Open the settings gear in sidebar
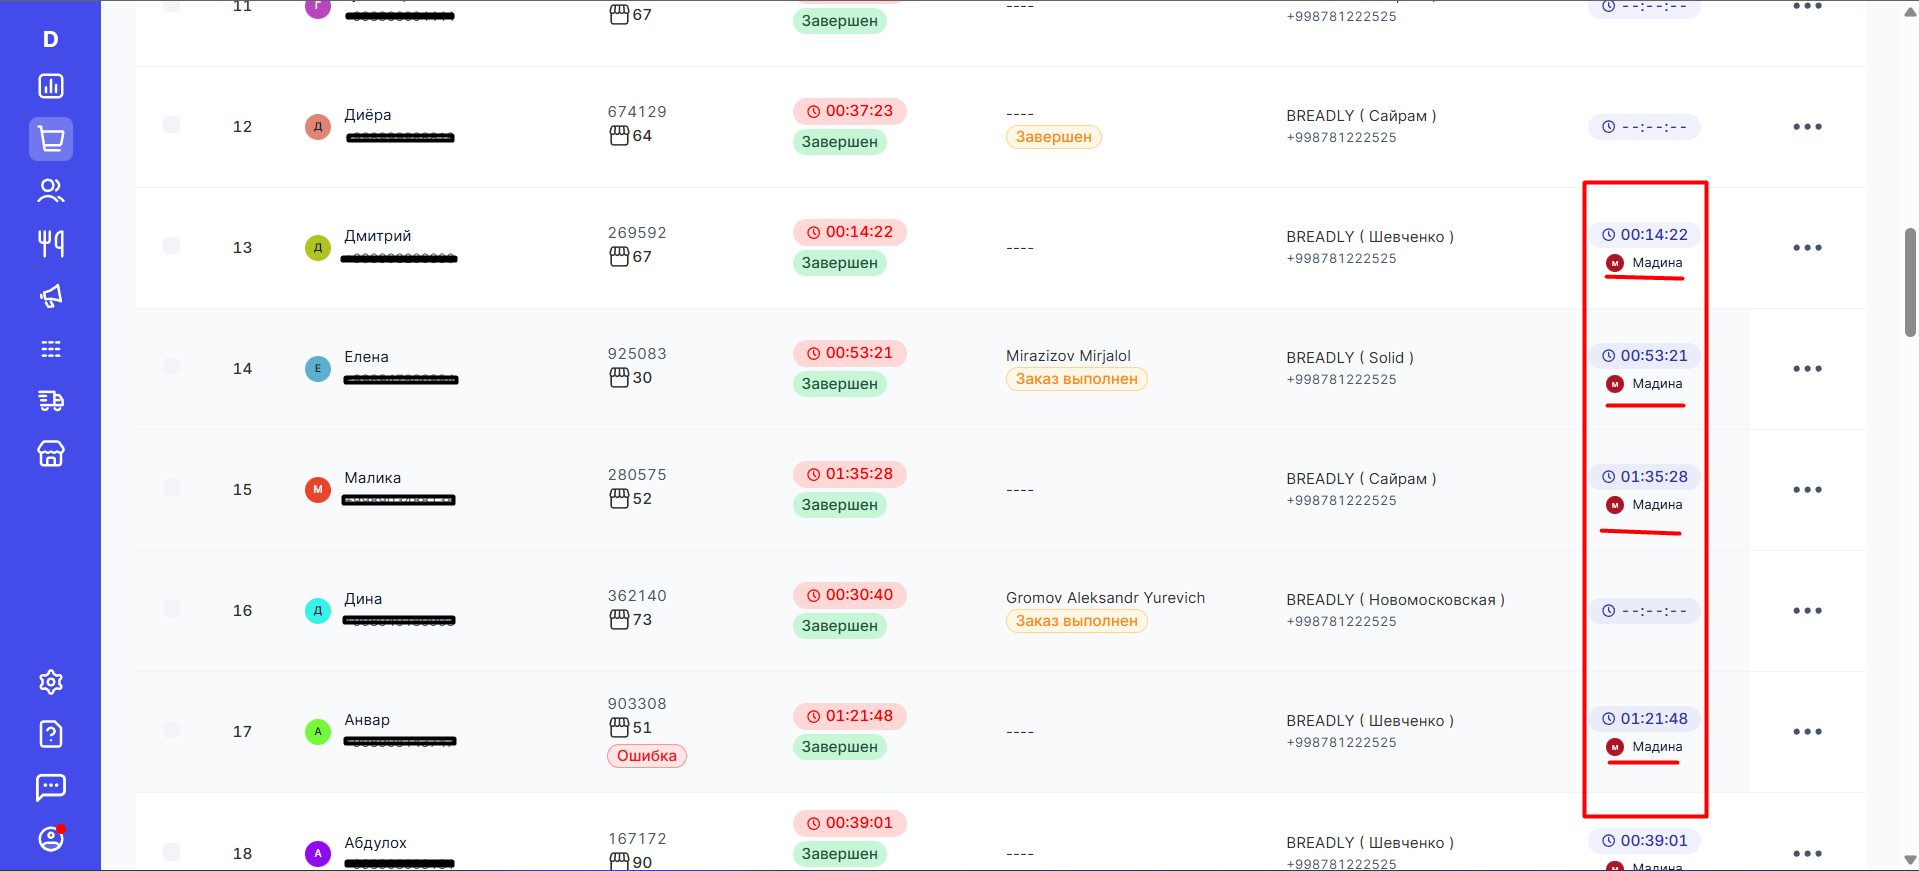 (51, 682)
